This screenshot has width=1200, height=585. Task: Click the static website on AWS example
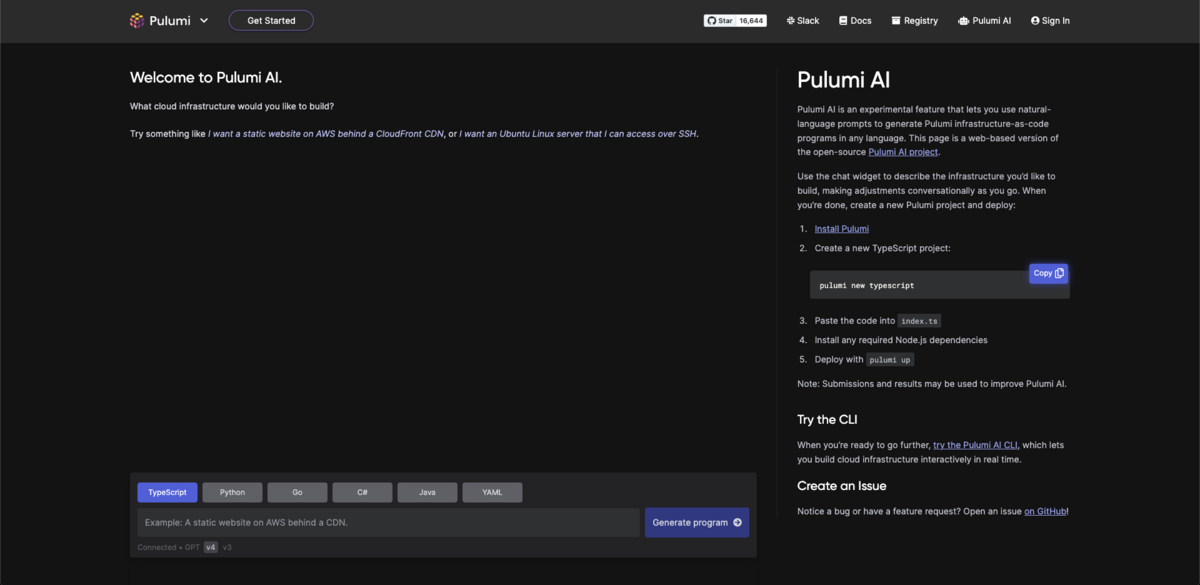(x=327, y=133)
